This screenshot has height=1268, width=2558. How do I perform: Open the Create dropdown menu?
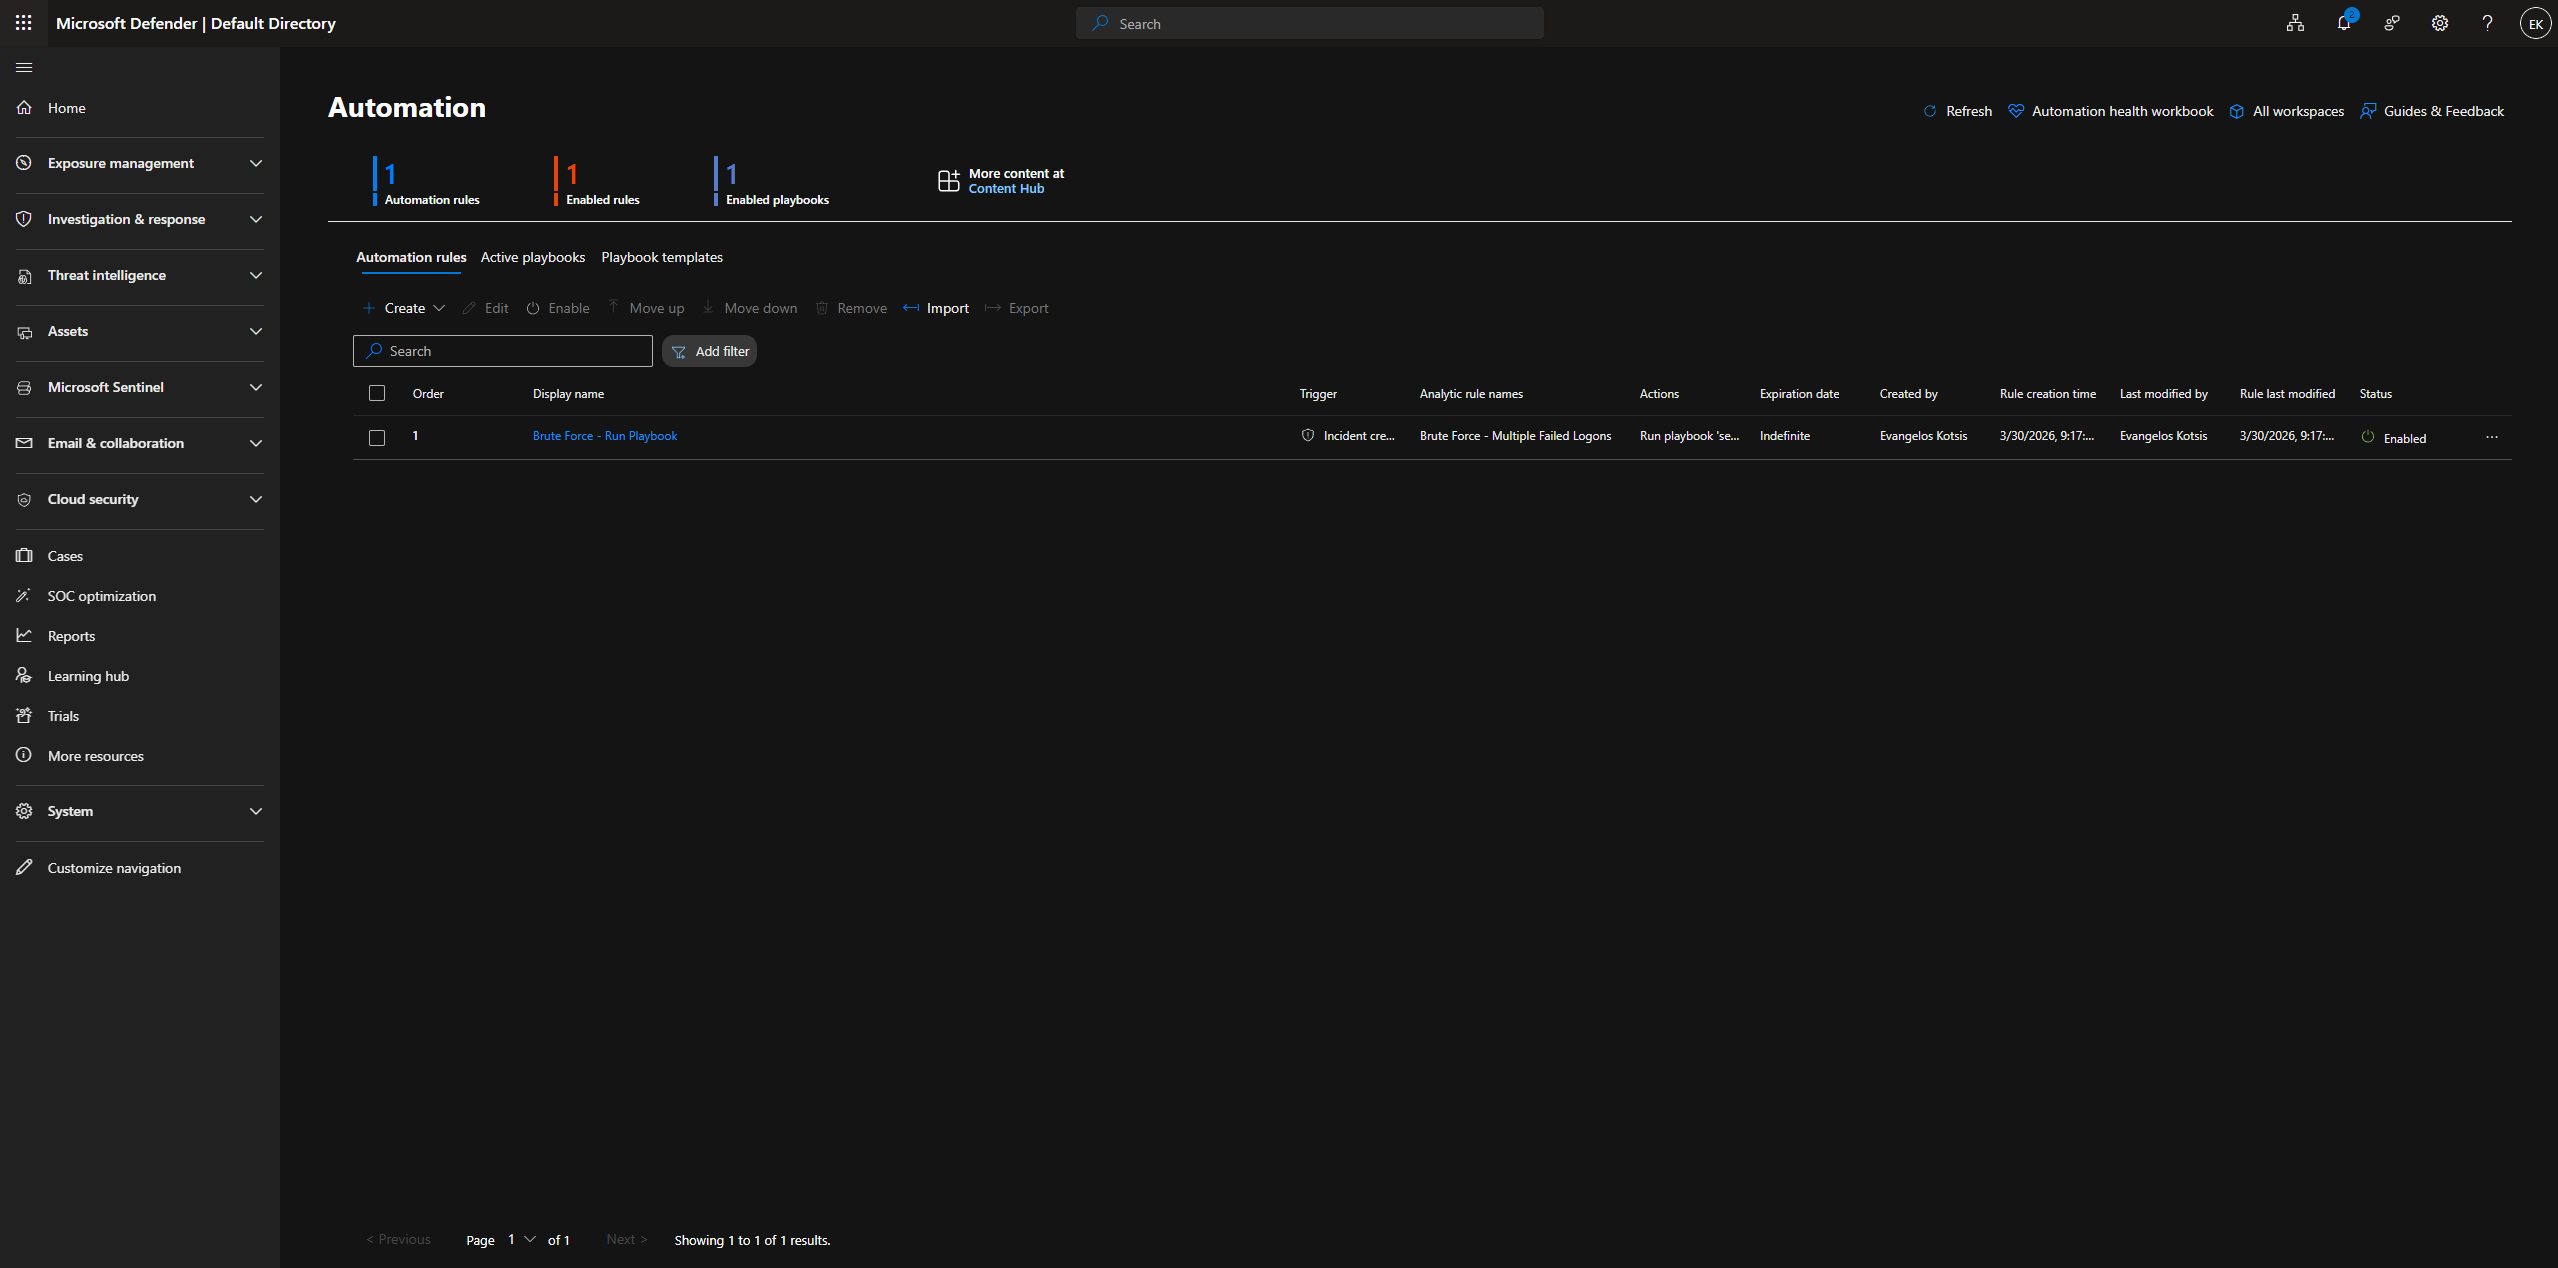(x=405, y=308)
